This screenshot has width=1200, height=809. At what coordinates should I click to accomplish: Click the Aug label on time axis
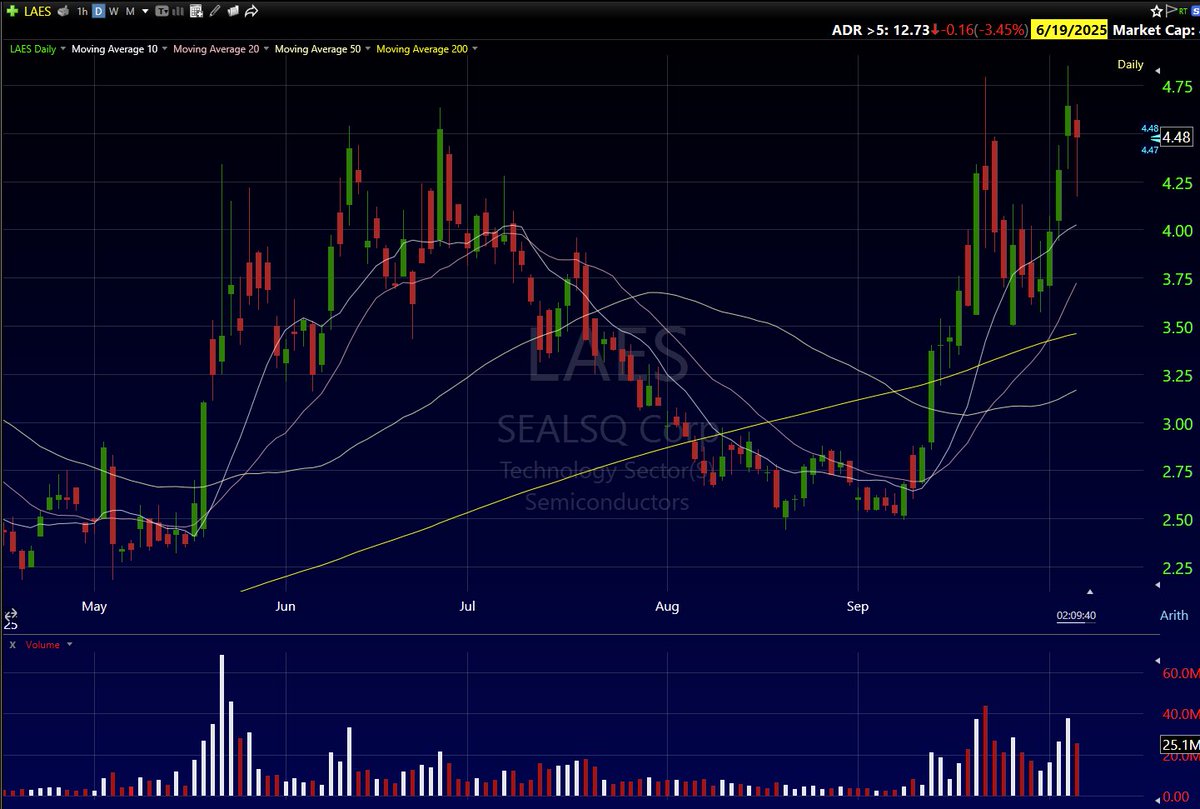pos(667,606)
